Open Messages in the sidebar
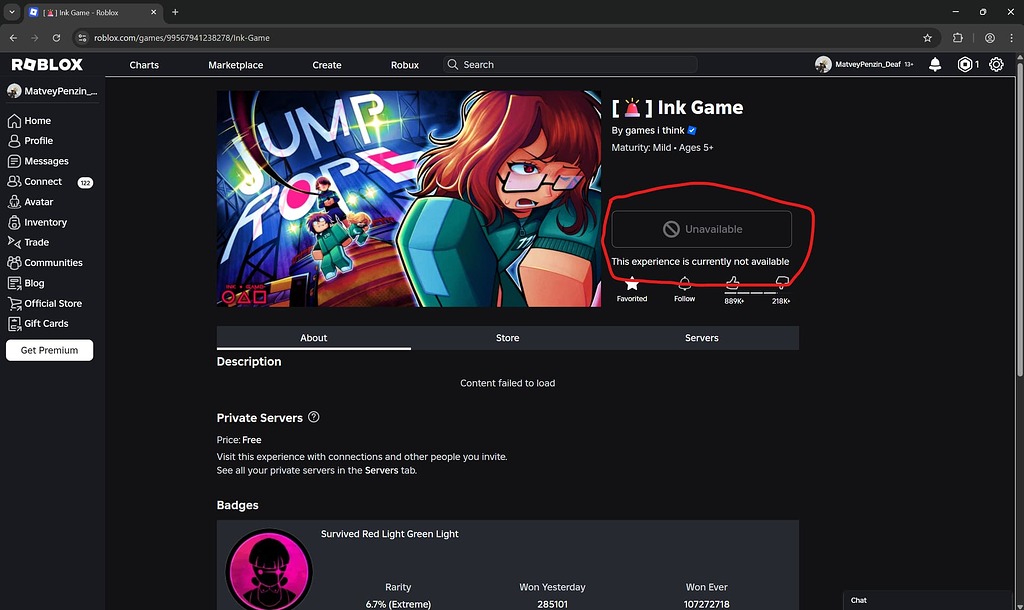Viewport: 1024px width, 610px height. pos(38,161)
